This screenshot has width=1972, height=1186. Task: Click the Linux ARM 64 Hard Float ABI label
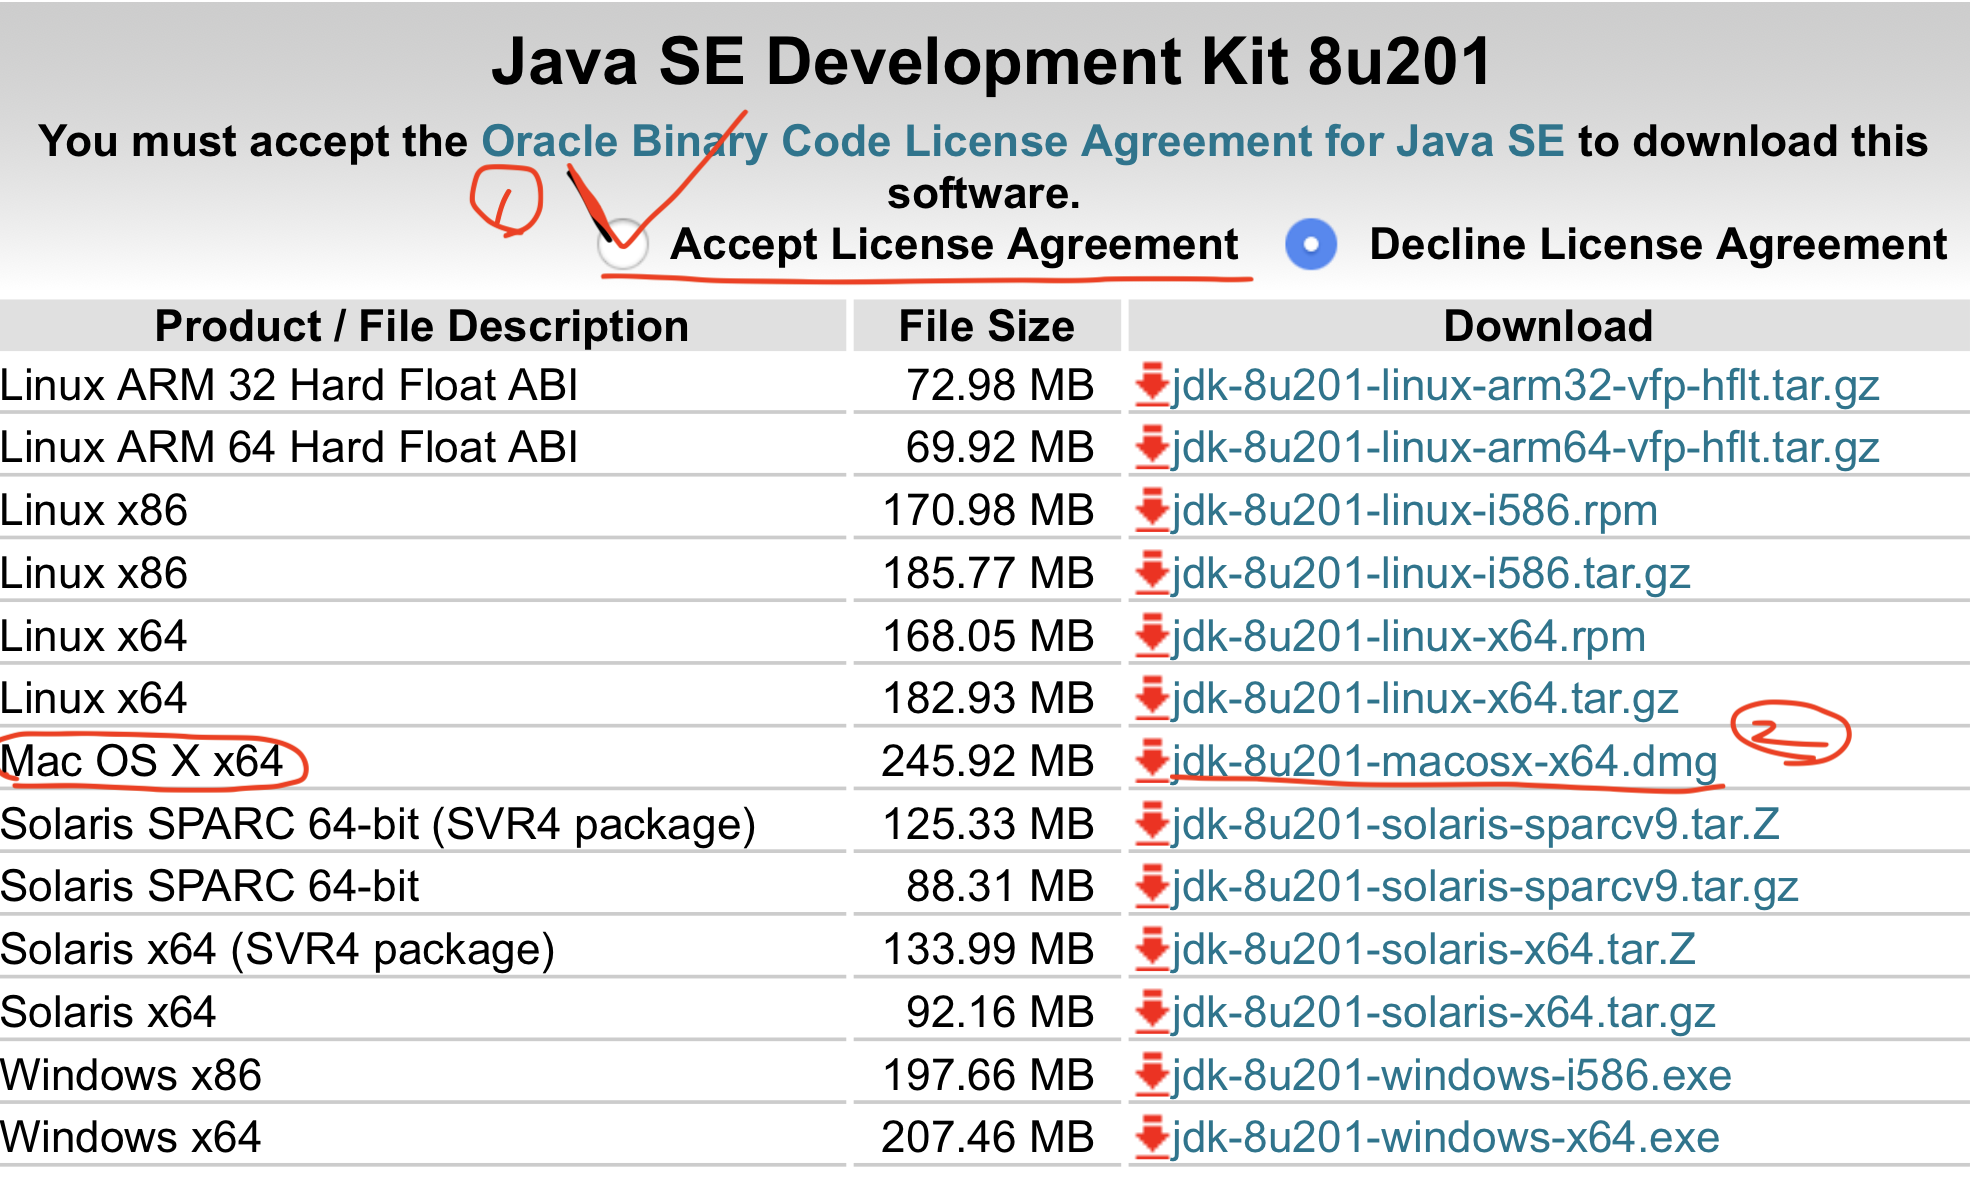point(289,447)
